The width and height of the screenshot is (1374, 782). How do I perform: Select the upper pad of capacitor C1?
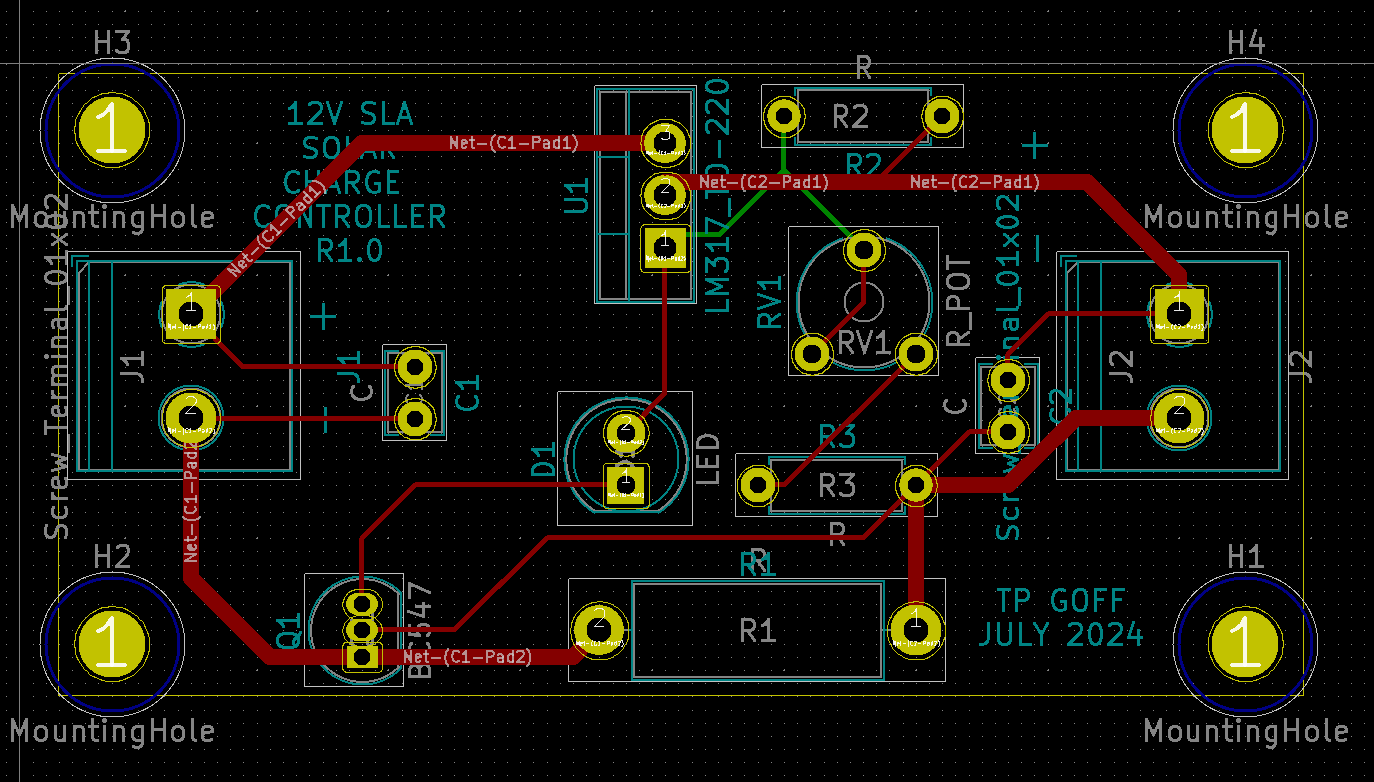tap(413, 367)
